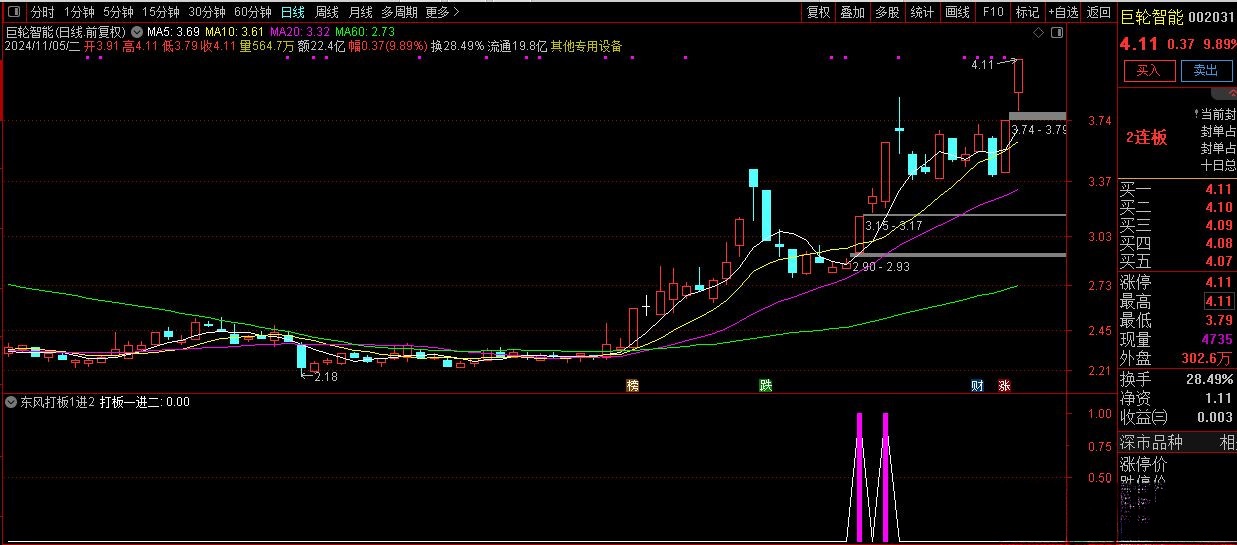
Task: Click the green '跌' marker icon
Action: click(765, 385)
